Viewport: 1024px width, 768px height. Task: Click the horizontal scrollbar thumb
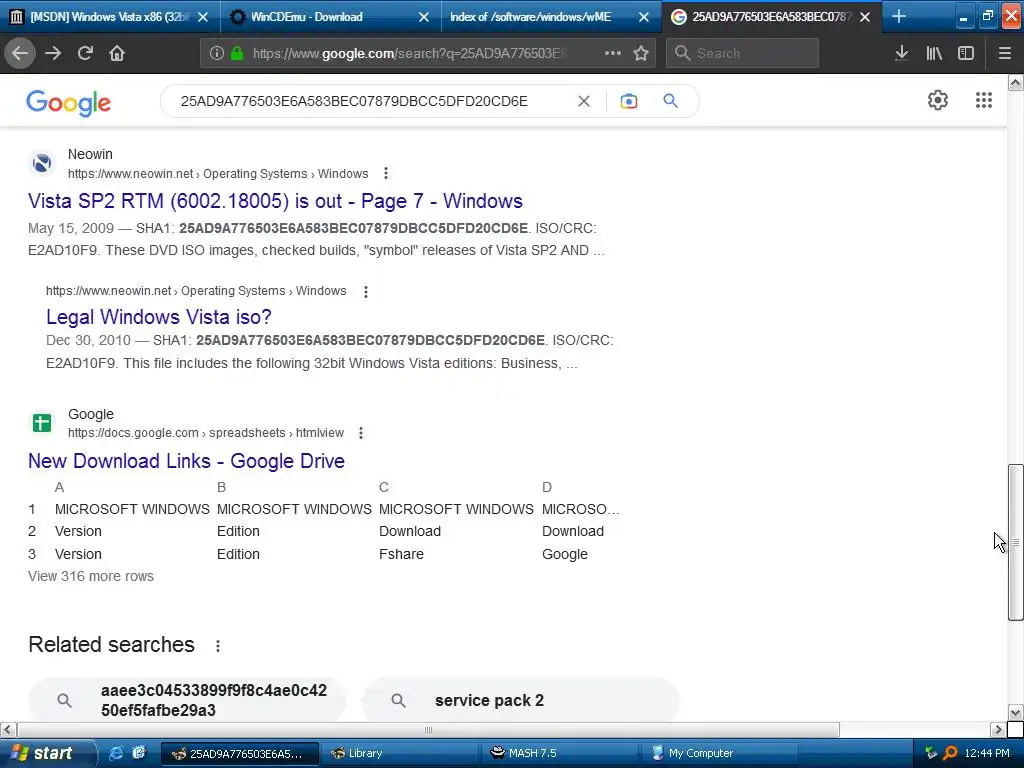(428, 729)
